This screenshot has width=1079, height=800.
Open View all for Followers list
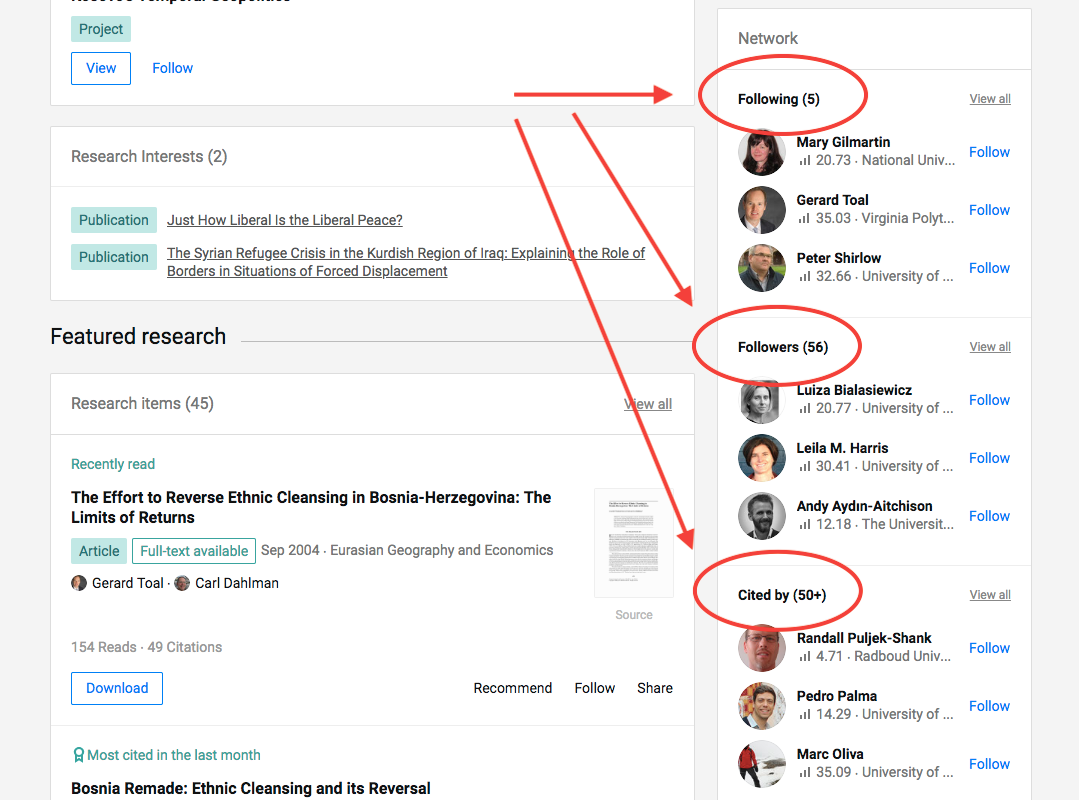click(989, 347)
